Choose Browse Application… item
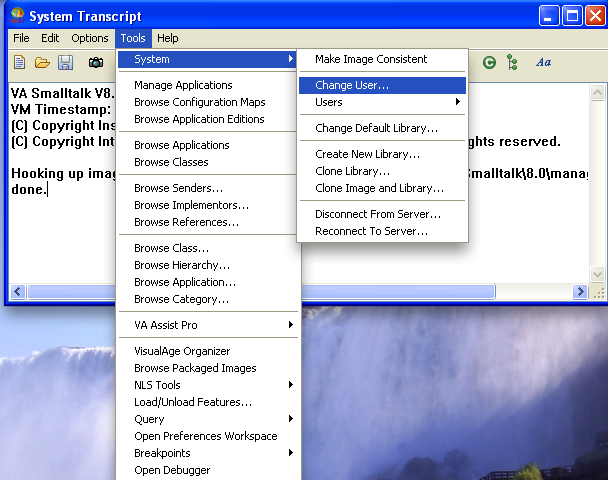Screen dimensions: 608x480 click(x=208, y=282)
